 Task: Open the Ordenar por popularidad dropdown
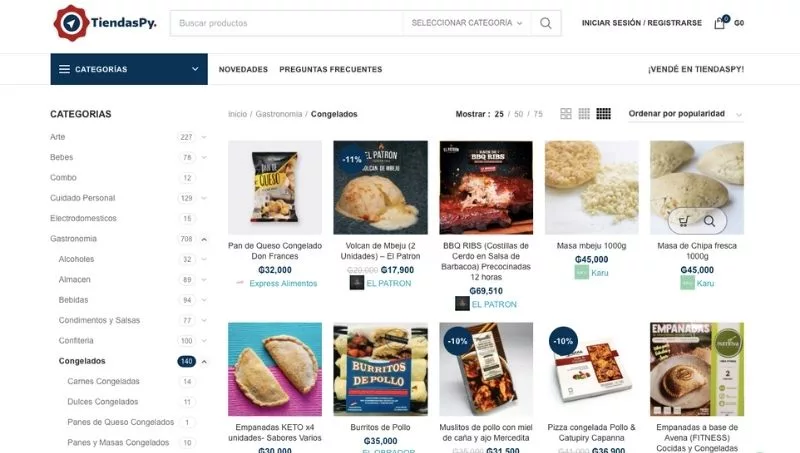686,114
